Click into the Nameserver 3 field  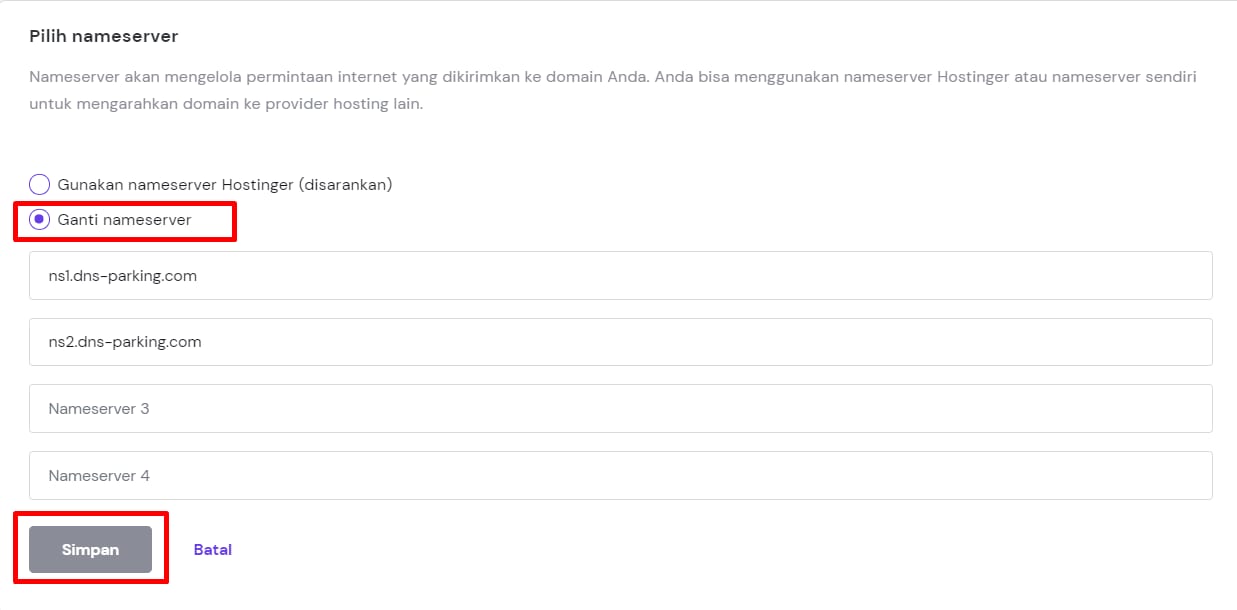620,409
